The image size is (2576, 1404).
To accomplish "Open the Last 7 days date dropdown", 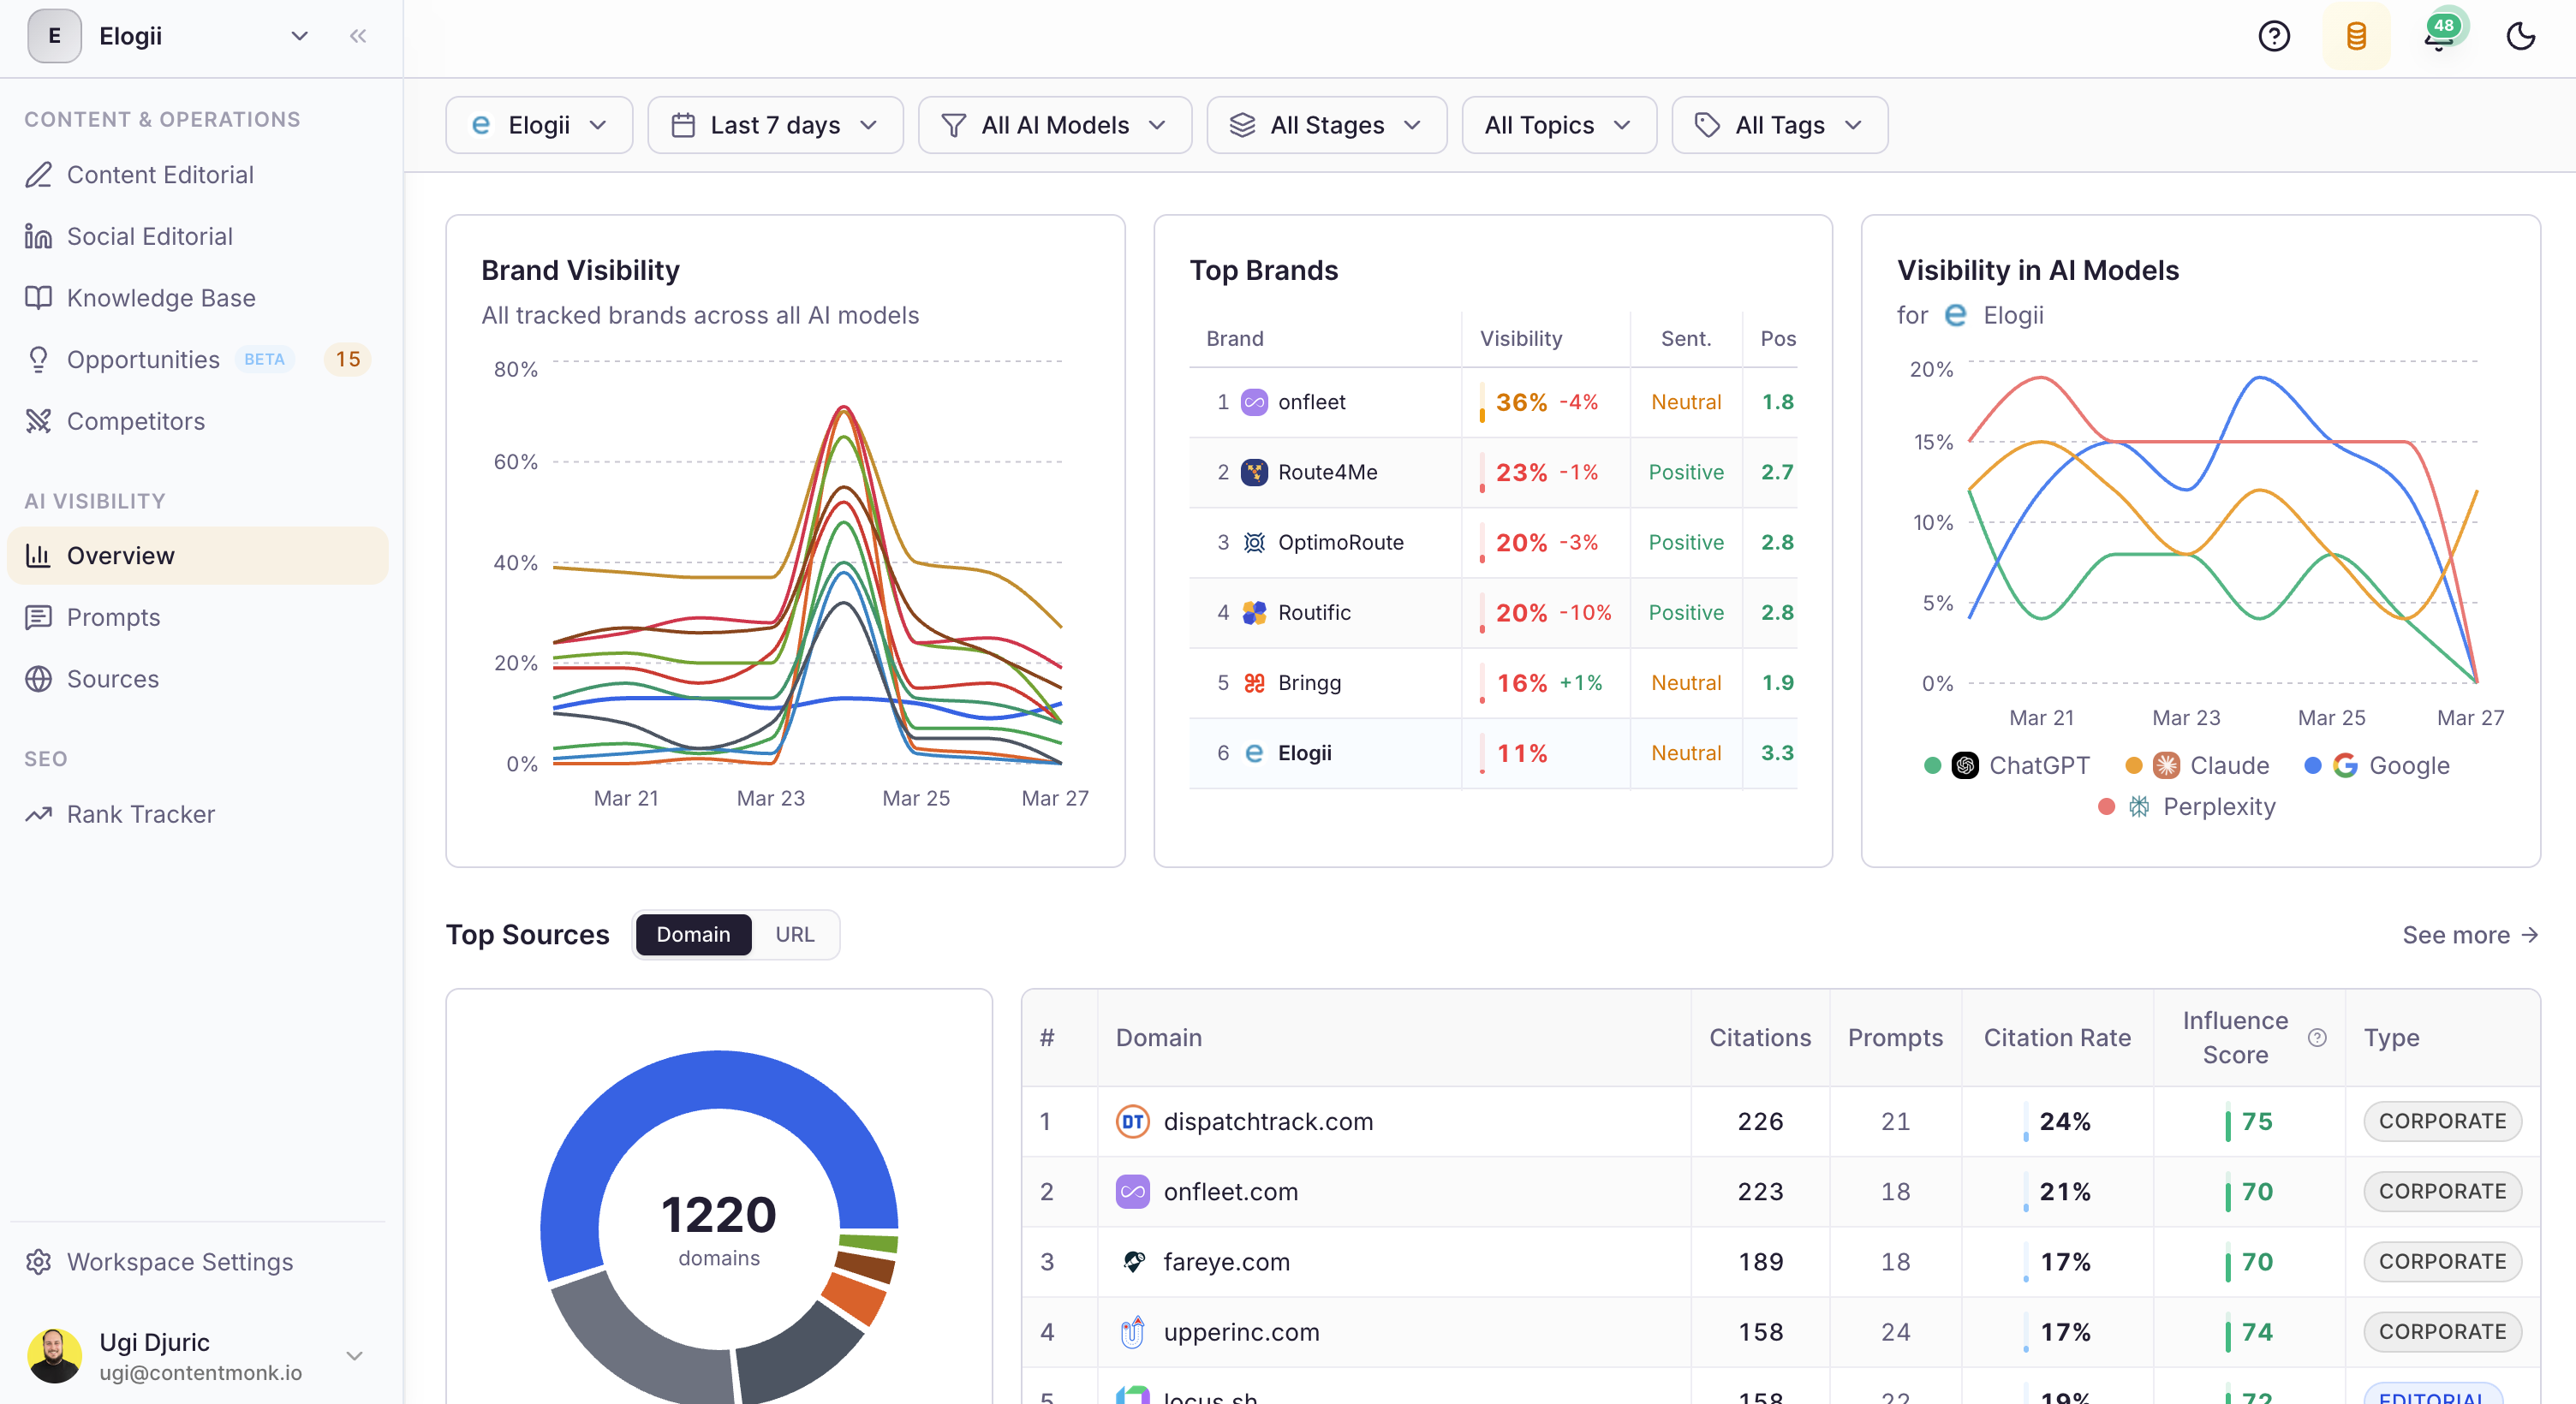I will click(x=775, y=124).
